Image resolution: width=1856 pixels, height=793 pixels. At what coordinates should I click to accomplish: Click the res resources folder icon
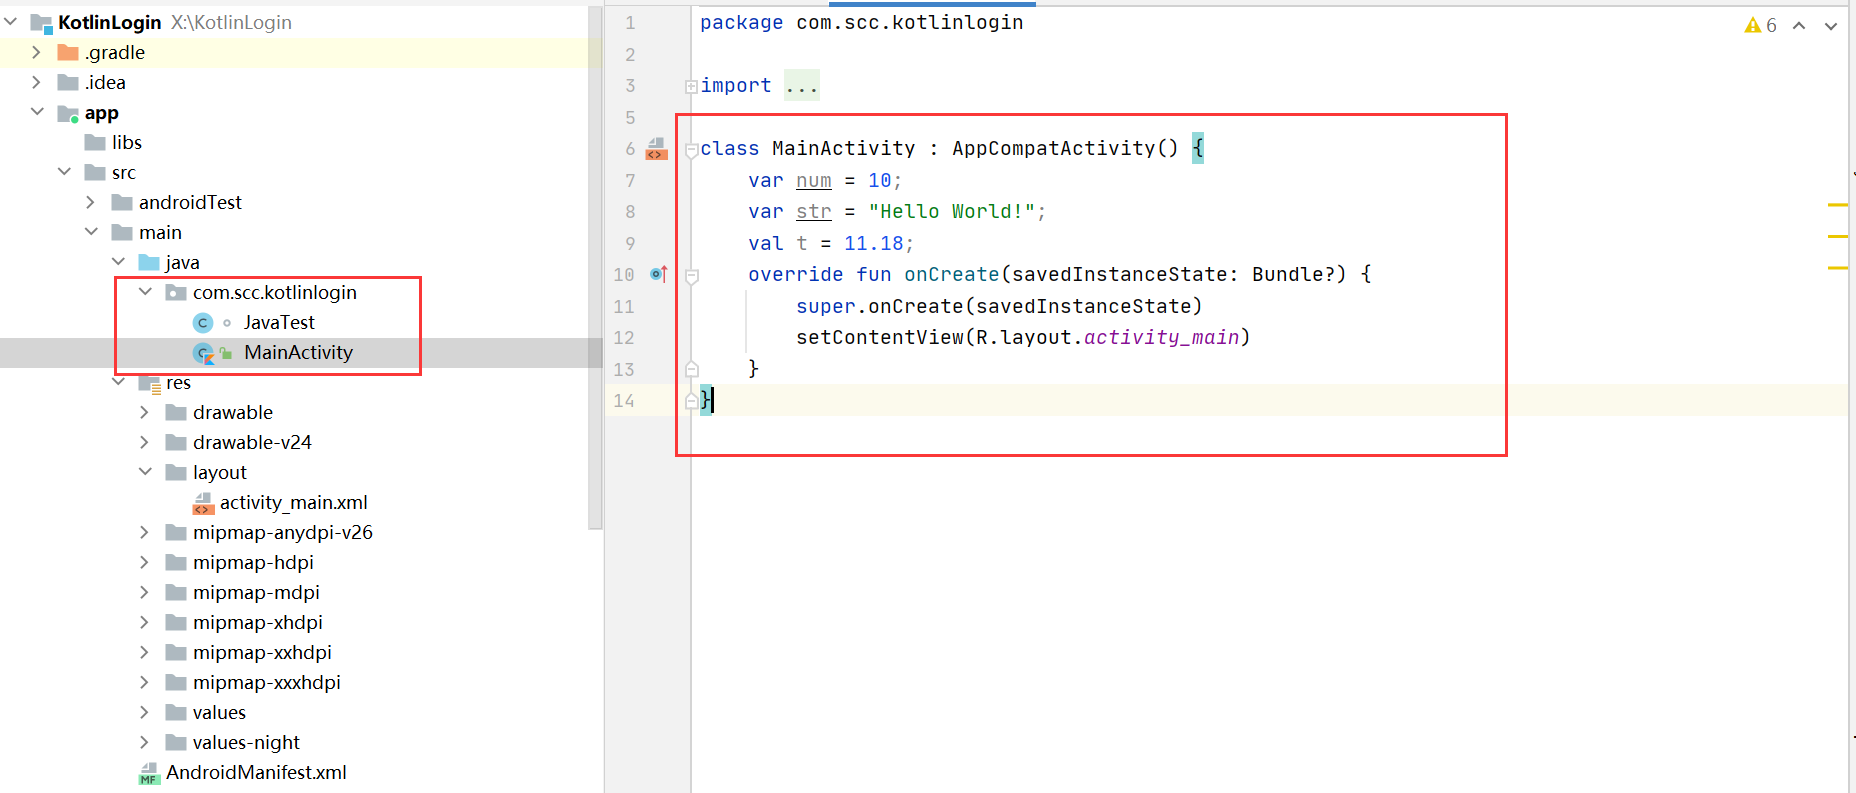[150, 383]
